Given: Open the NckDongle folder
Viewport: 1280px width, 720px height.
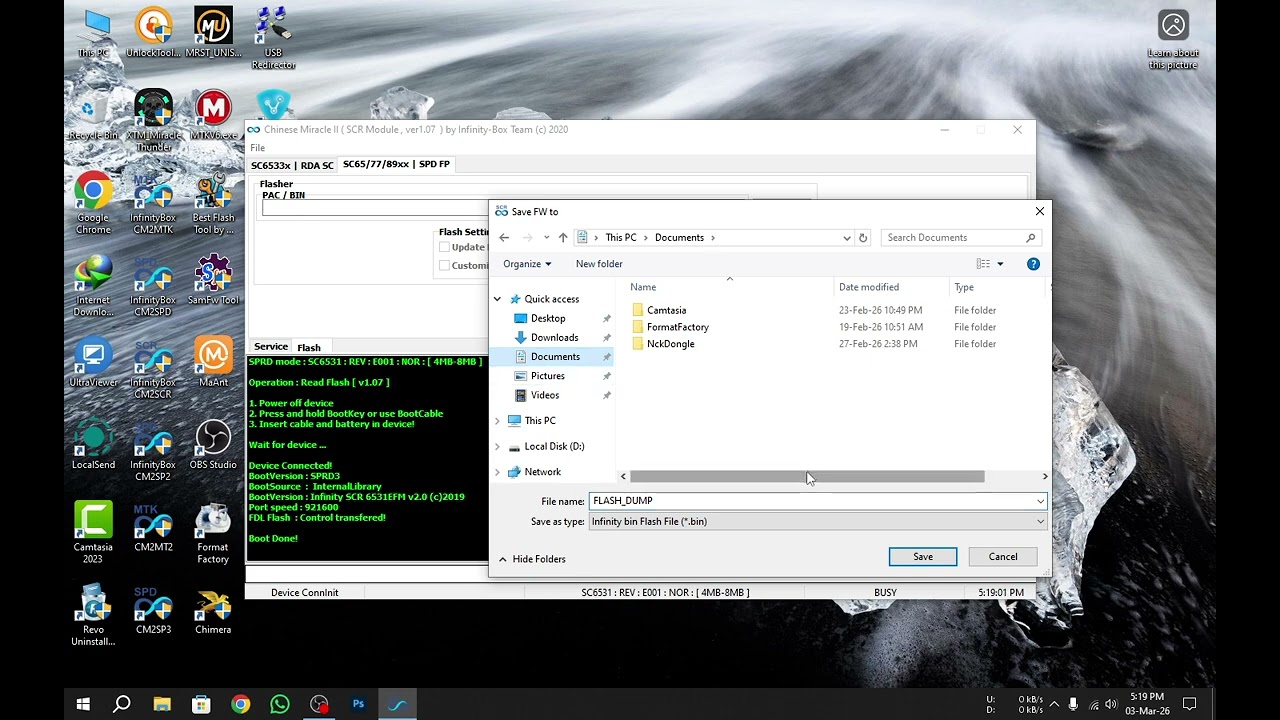Looking at the screenshot, I should coord(670,344).
